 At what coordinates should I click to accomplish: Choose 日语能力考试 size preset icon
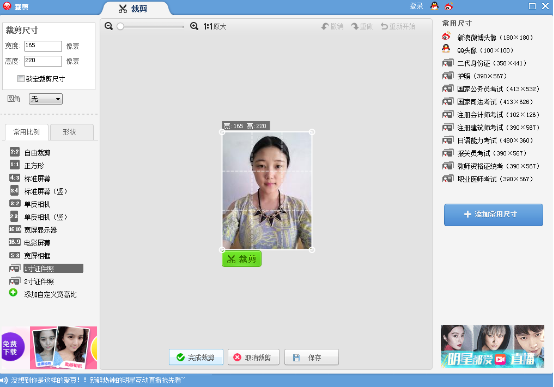pyautogui.click(x=447, y=140)
